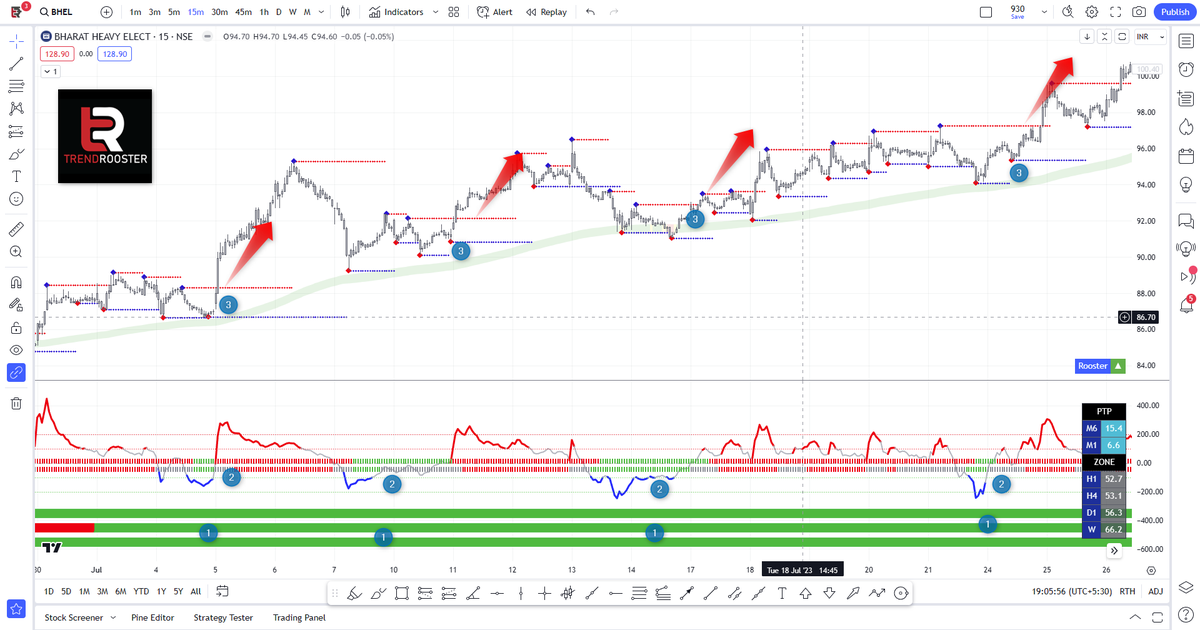Toggle lock all drawing tools
Screen dimensions: 1200x630
pos(16,327)
